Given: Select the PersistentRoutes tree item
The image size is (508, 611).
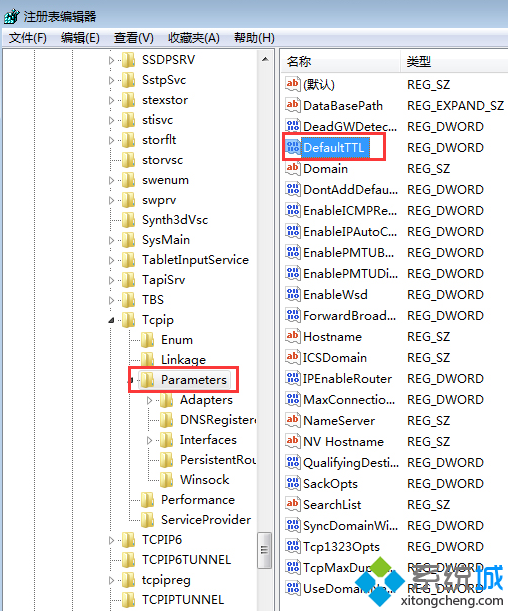Looking at the screenshot, I should [x=218, y=460].
